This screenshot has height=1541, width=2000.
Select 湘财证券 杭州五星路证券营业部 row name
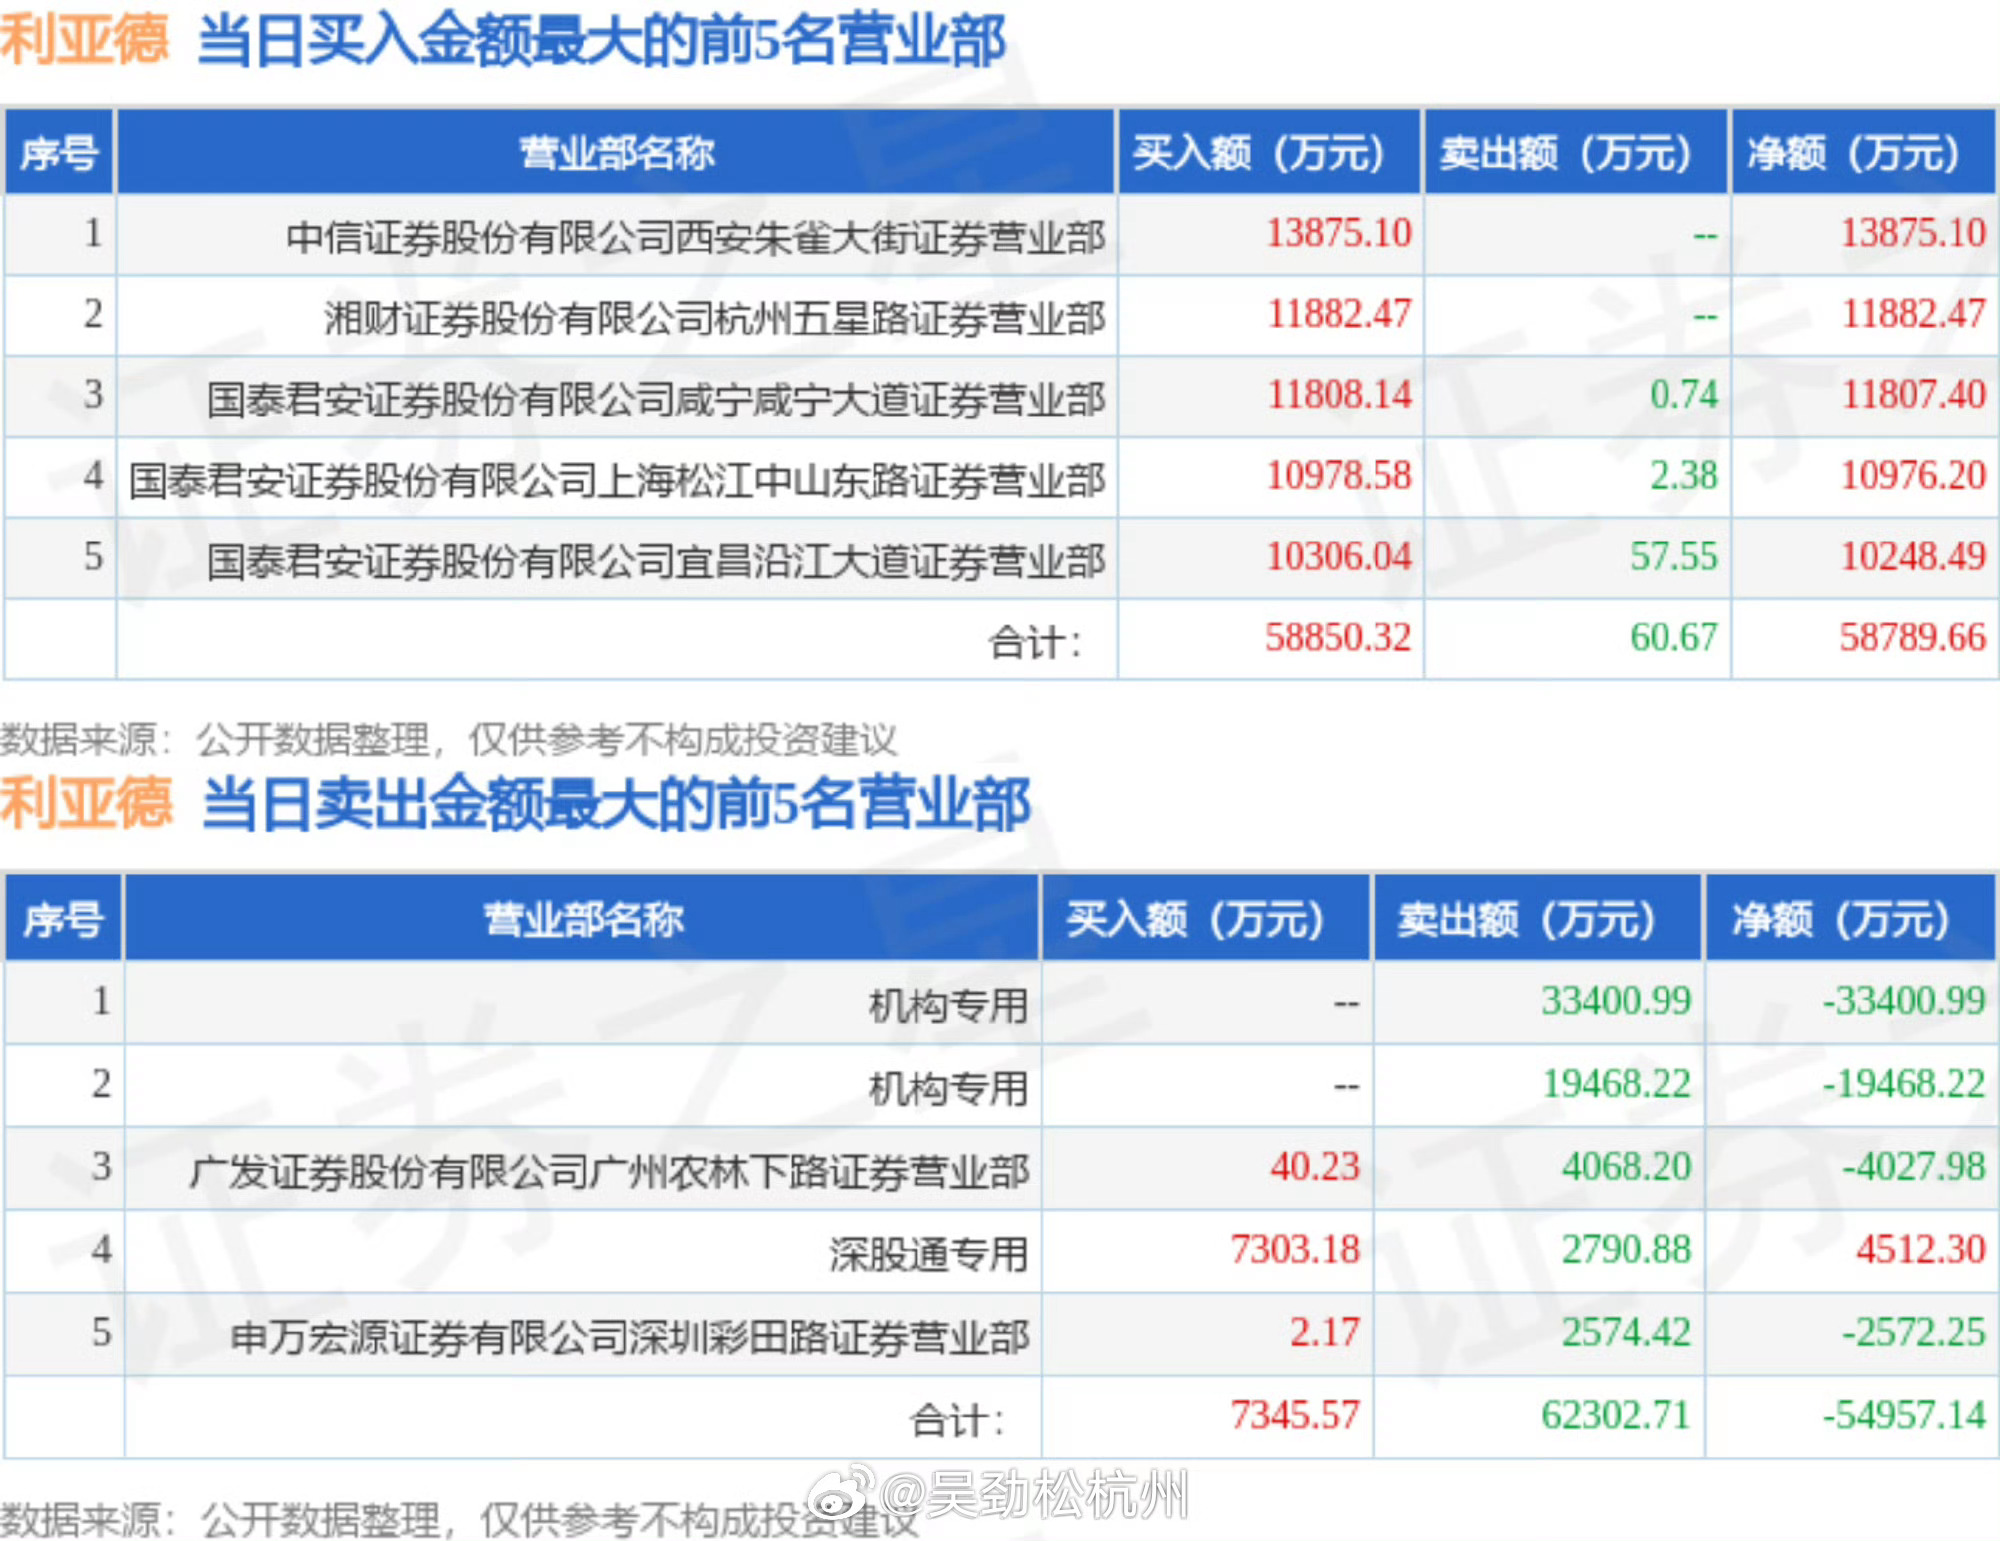tap(714, 318)
